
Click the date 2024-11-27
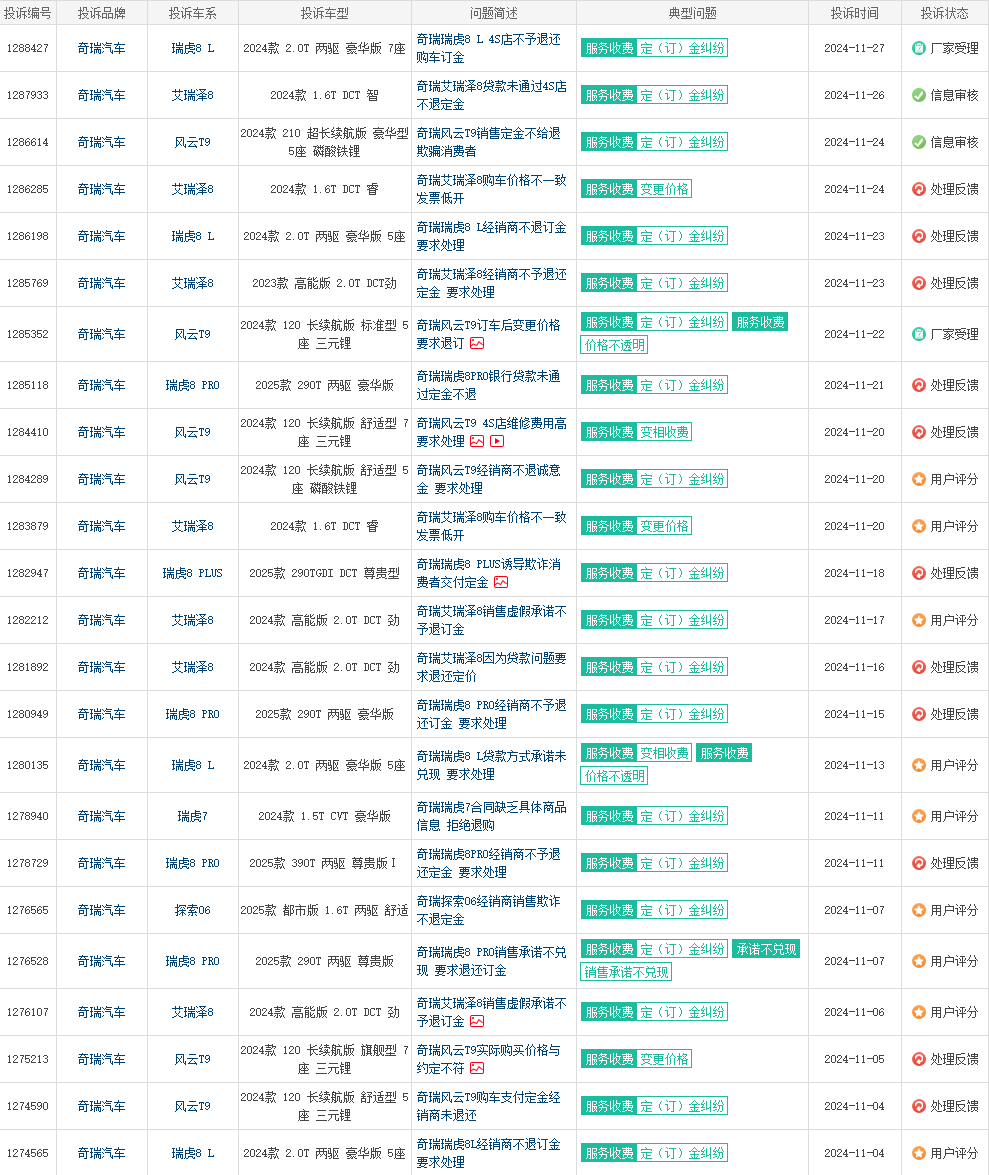coord(854,48)
